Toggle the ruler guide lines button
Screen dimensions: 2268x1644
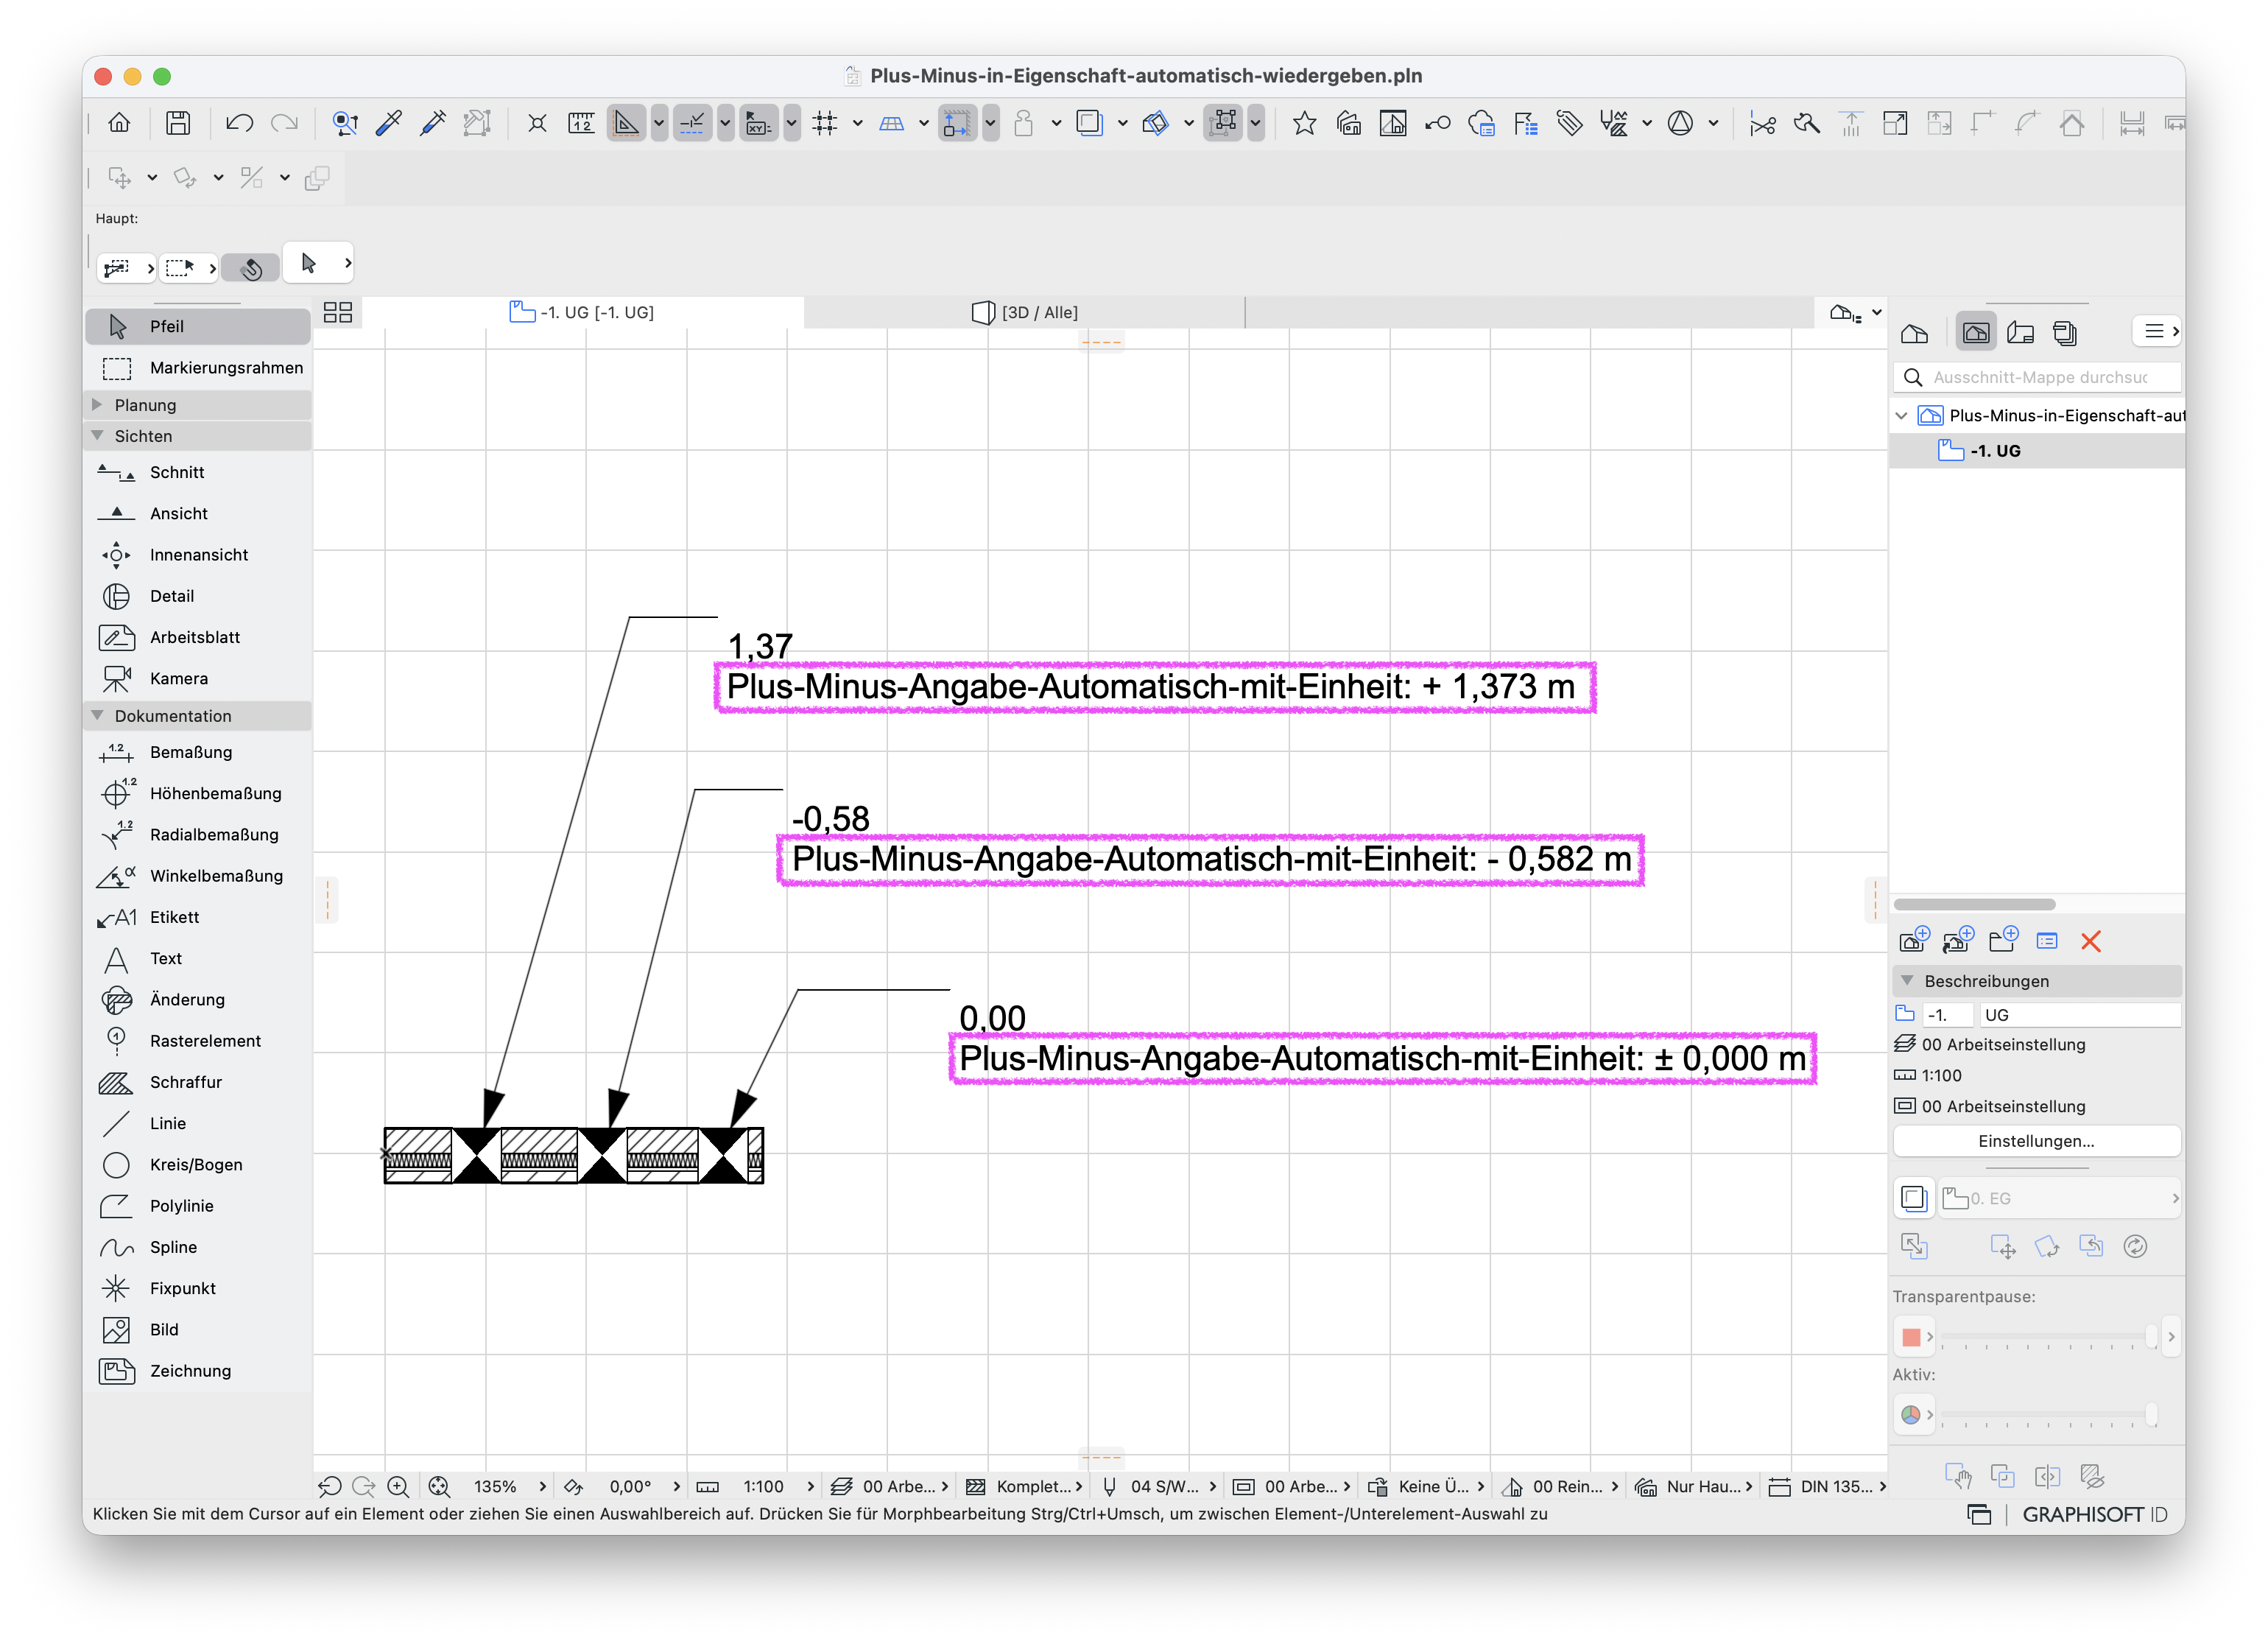click(x=626, y=123)
